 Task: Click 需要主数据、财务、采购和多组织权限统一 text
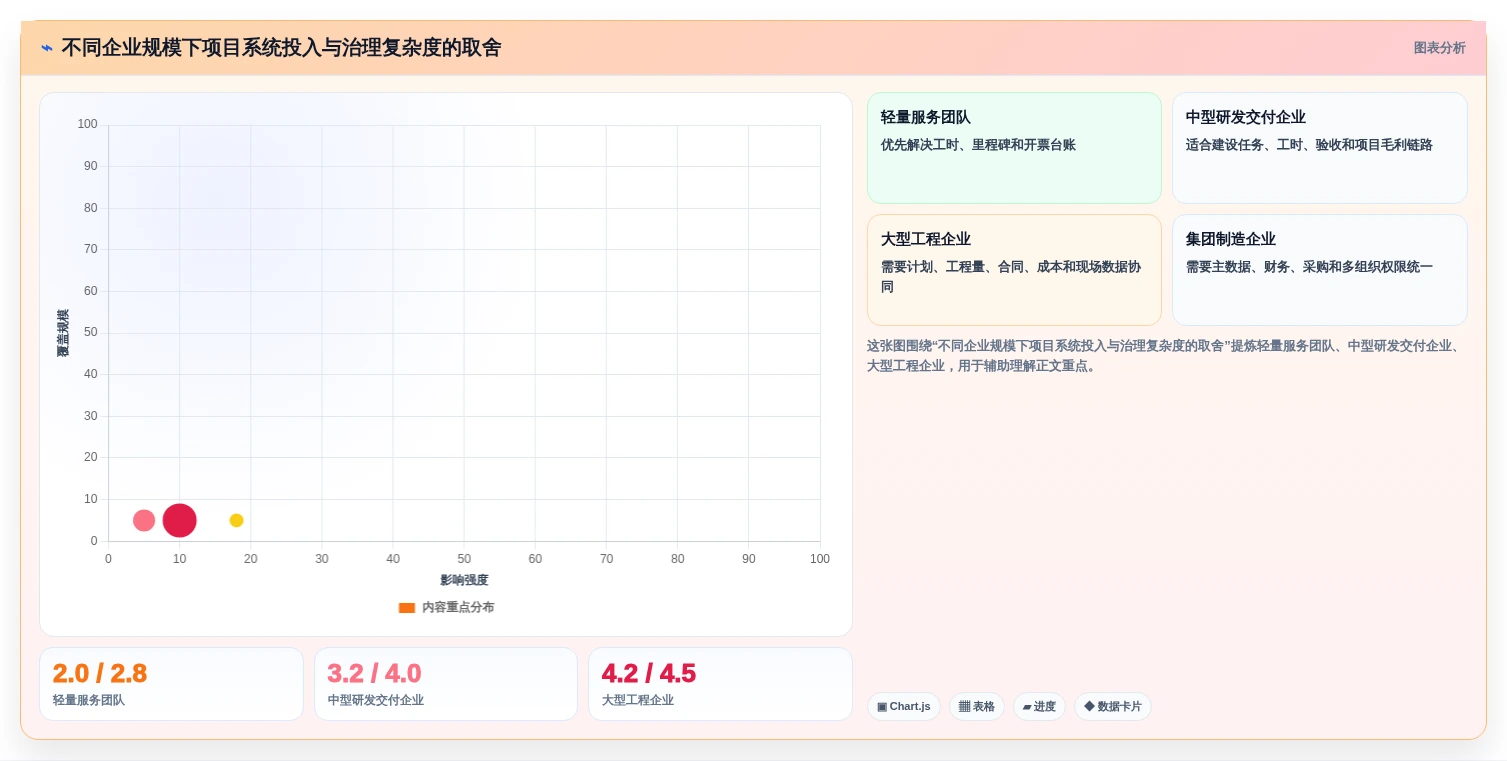point(1309,267)
